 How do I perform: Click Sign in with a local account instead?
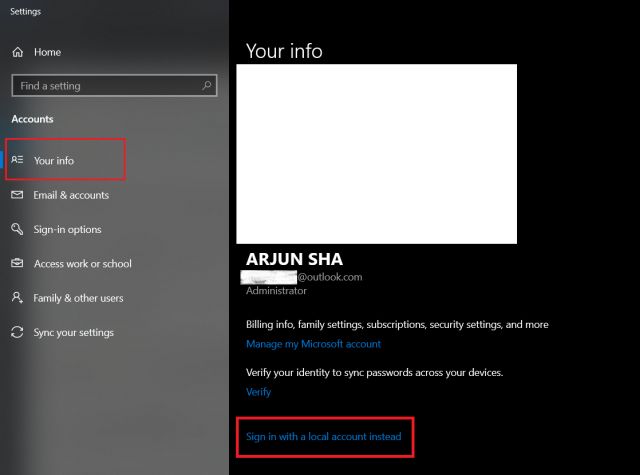pos(323,437)
